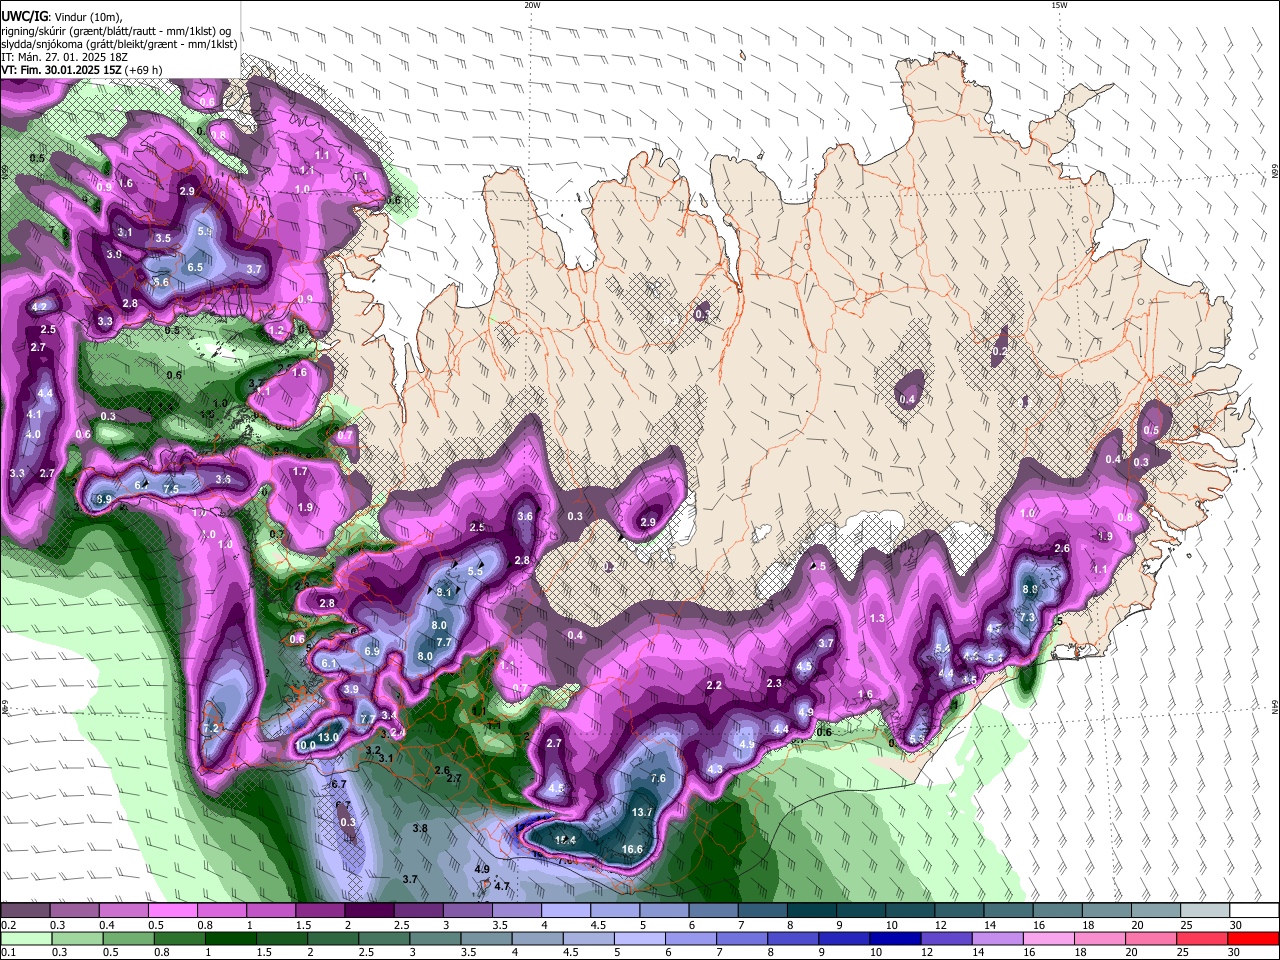The width and height of the screenshot is (1280, 960).
Task: Click the 7.3 value below 8.8
Action: pyautogui.click(x=1027, y=618)
